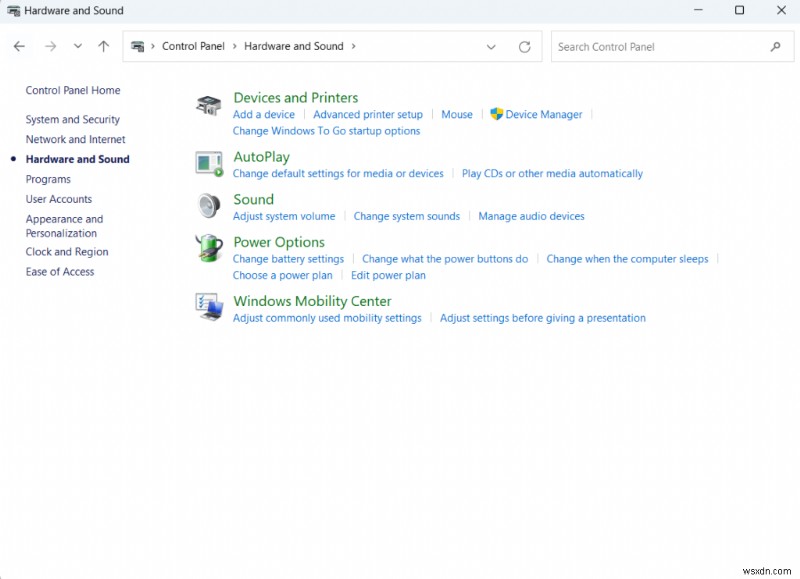Select Hardware and Sound breadcrumb
800x579 pixels.
click(294, 46)
